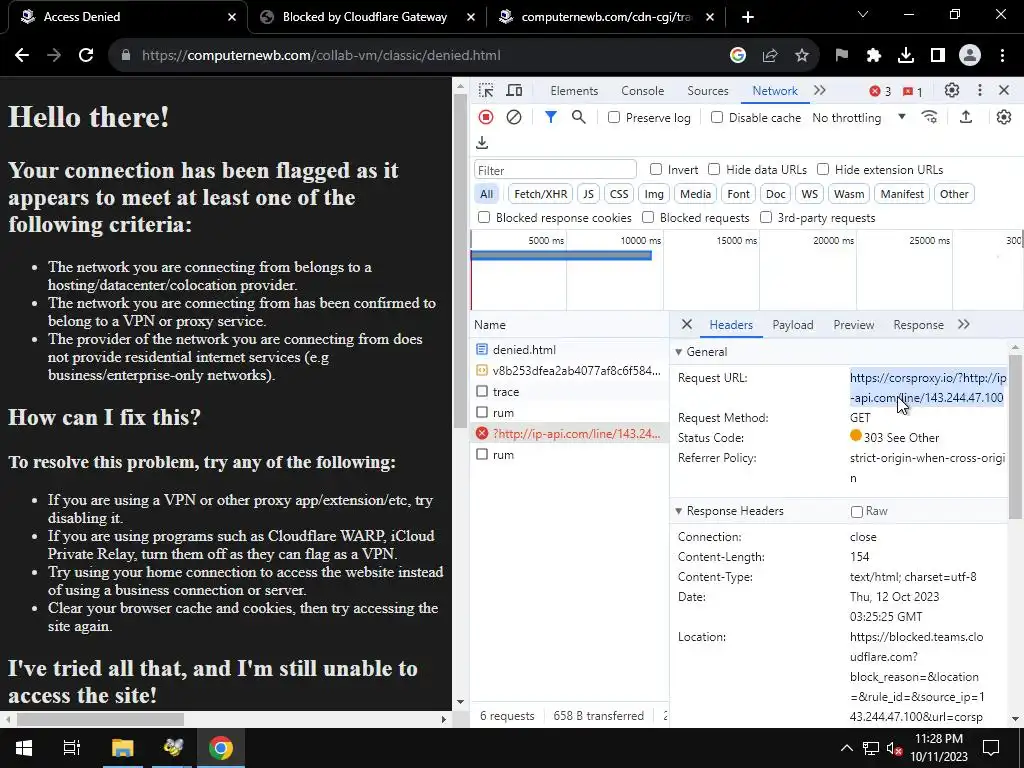Click the network Filter text field
This screenshot has height=768, width=1024.
pyautogui.click(x=555, y=170)
